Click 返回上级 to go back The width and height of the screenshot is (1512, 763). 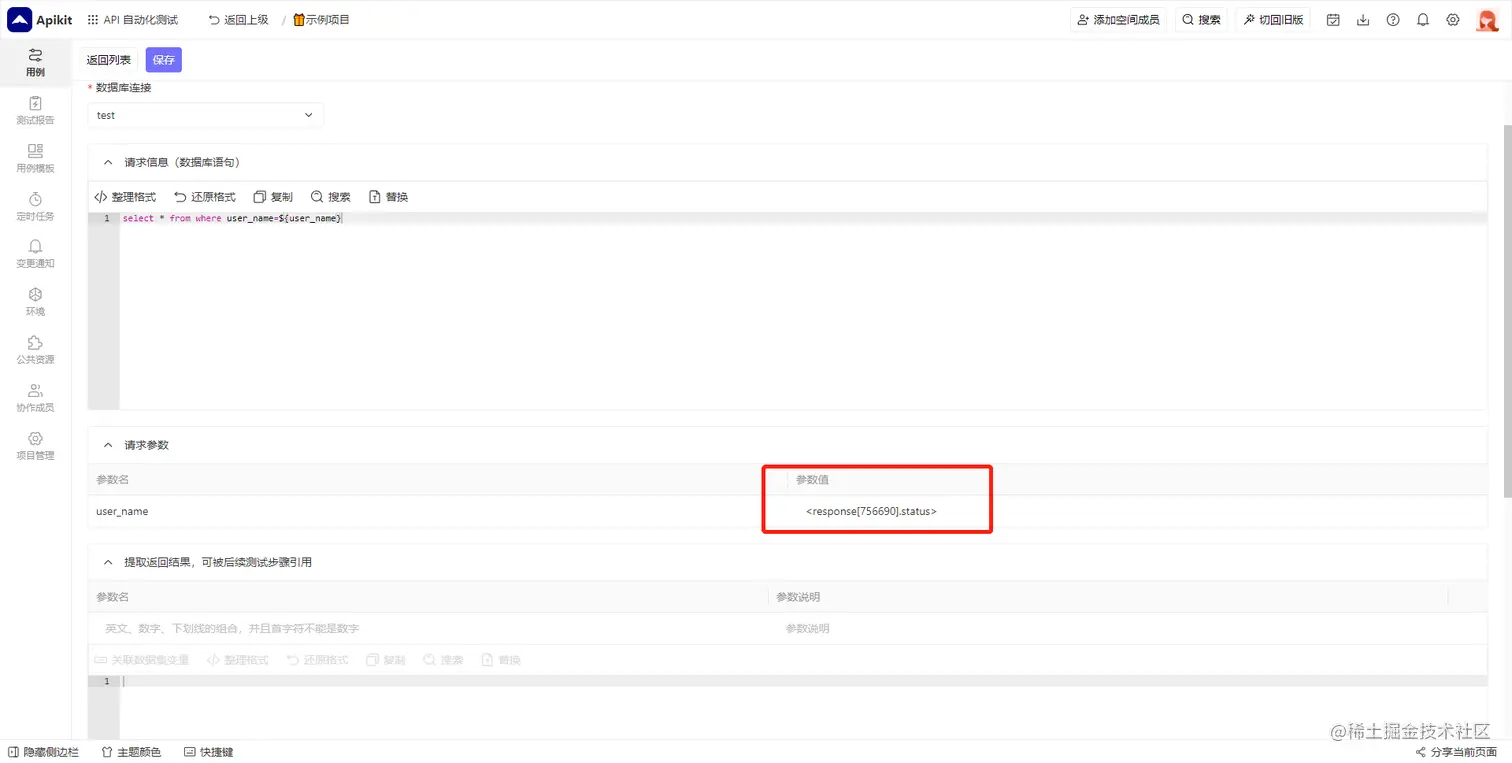click(238, 20)
